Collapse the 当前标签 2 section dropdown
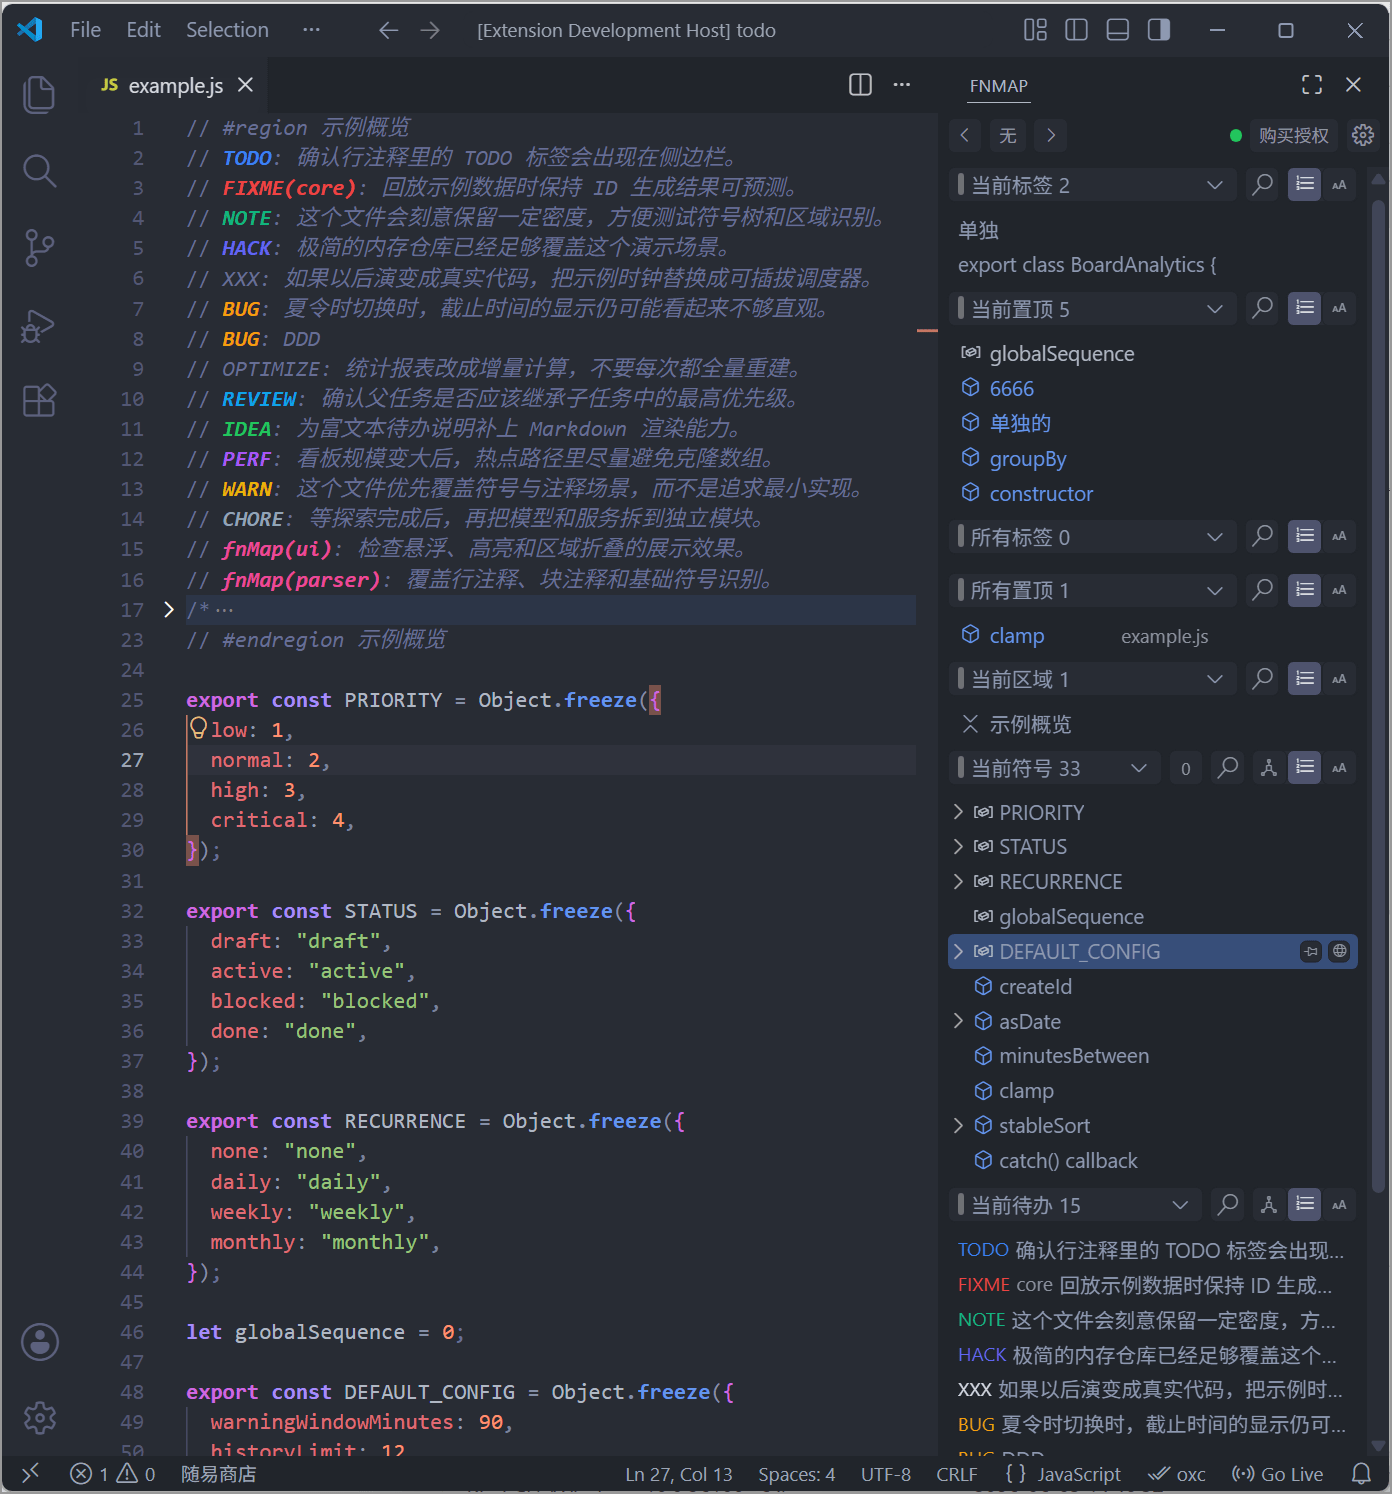The image size is (1392, 1494). pos(1214,185)
